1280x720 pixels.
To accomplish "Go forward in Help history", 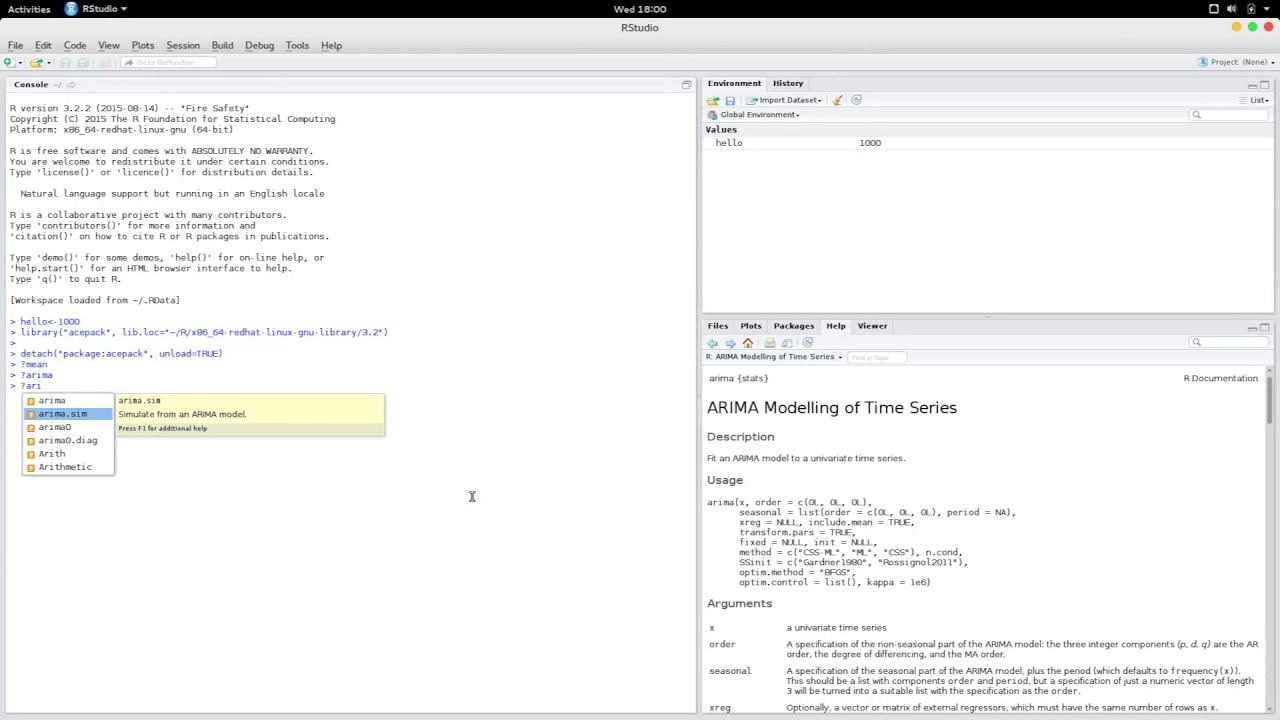I will [730, 343].
